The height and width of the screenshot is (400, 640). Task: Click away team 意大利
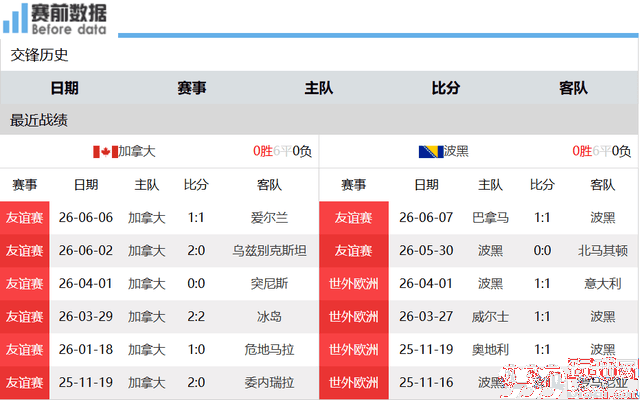(603, 283)
